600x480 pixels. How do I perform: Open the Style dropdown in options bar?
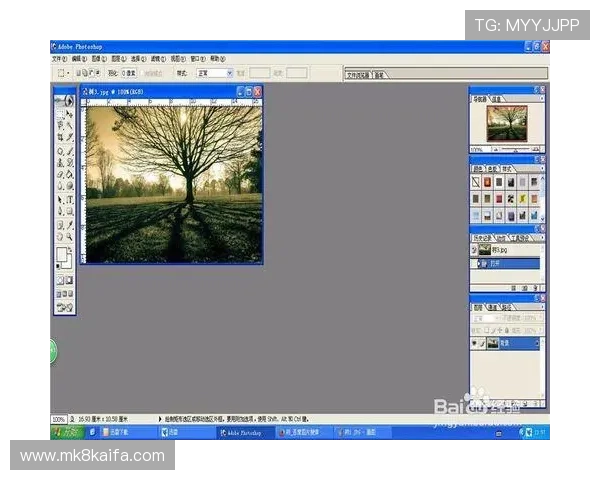[x=217, y=73]
